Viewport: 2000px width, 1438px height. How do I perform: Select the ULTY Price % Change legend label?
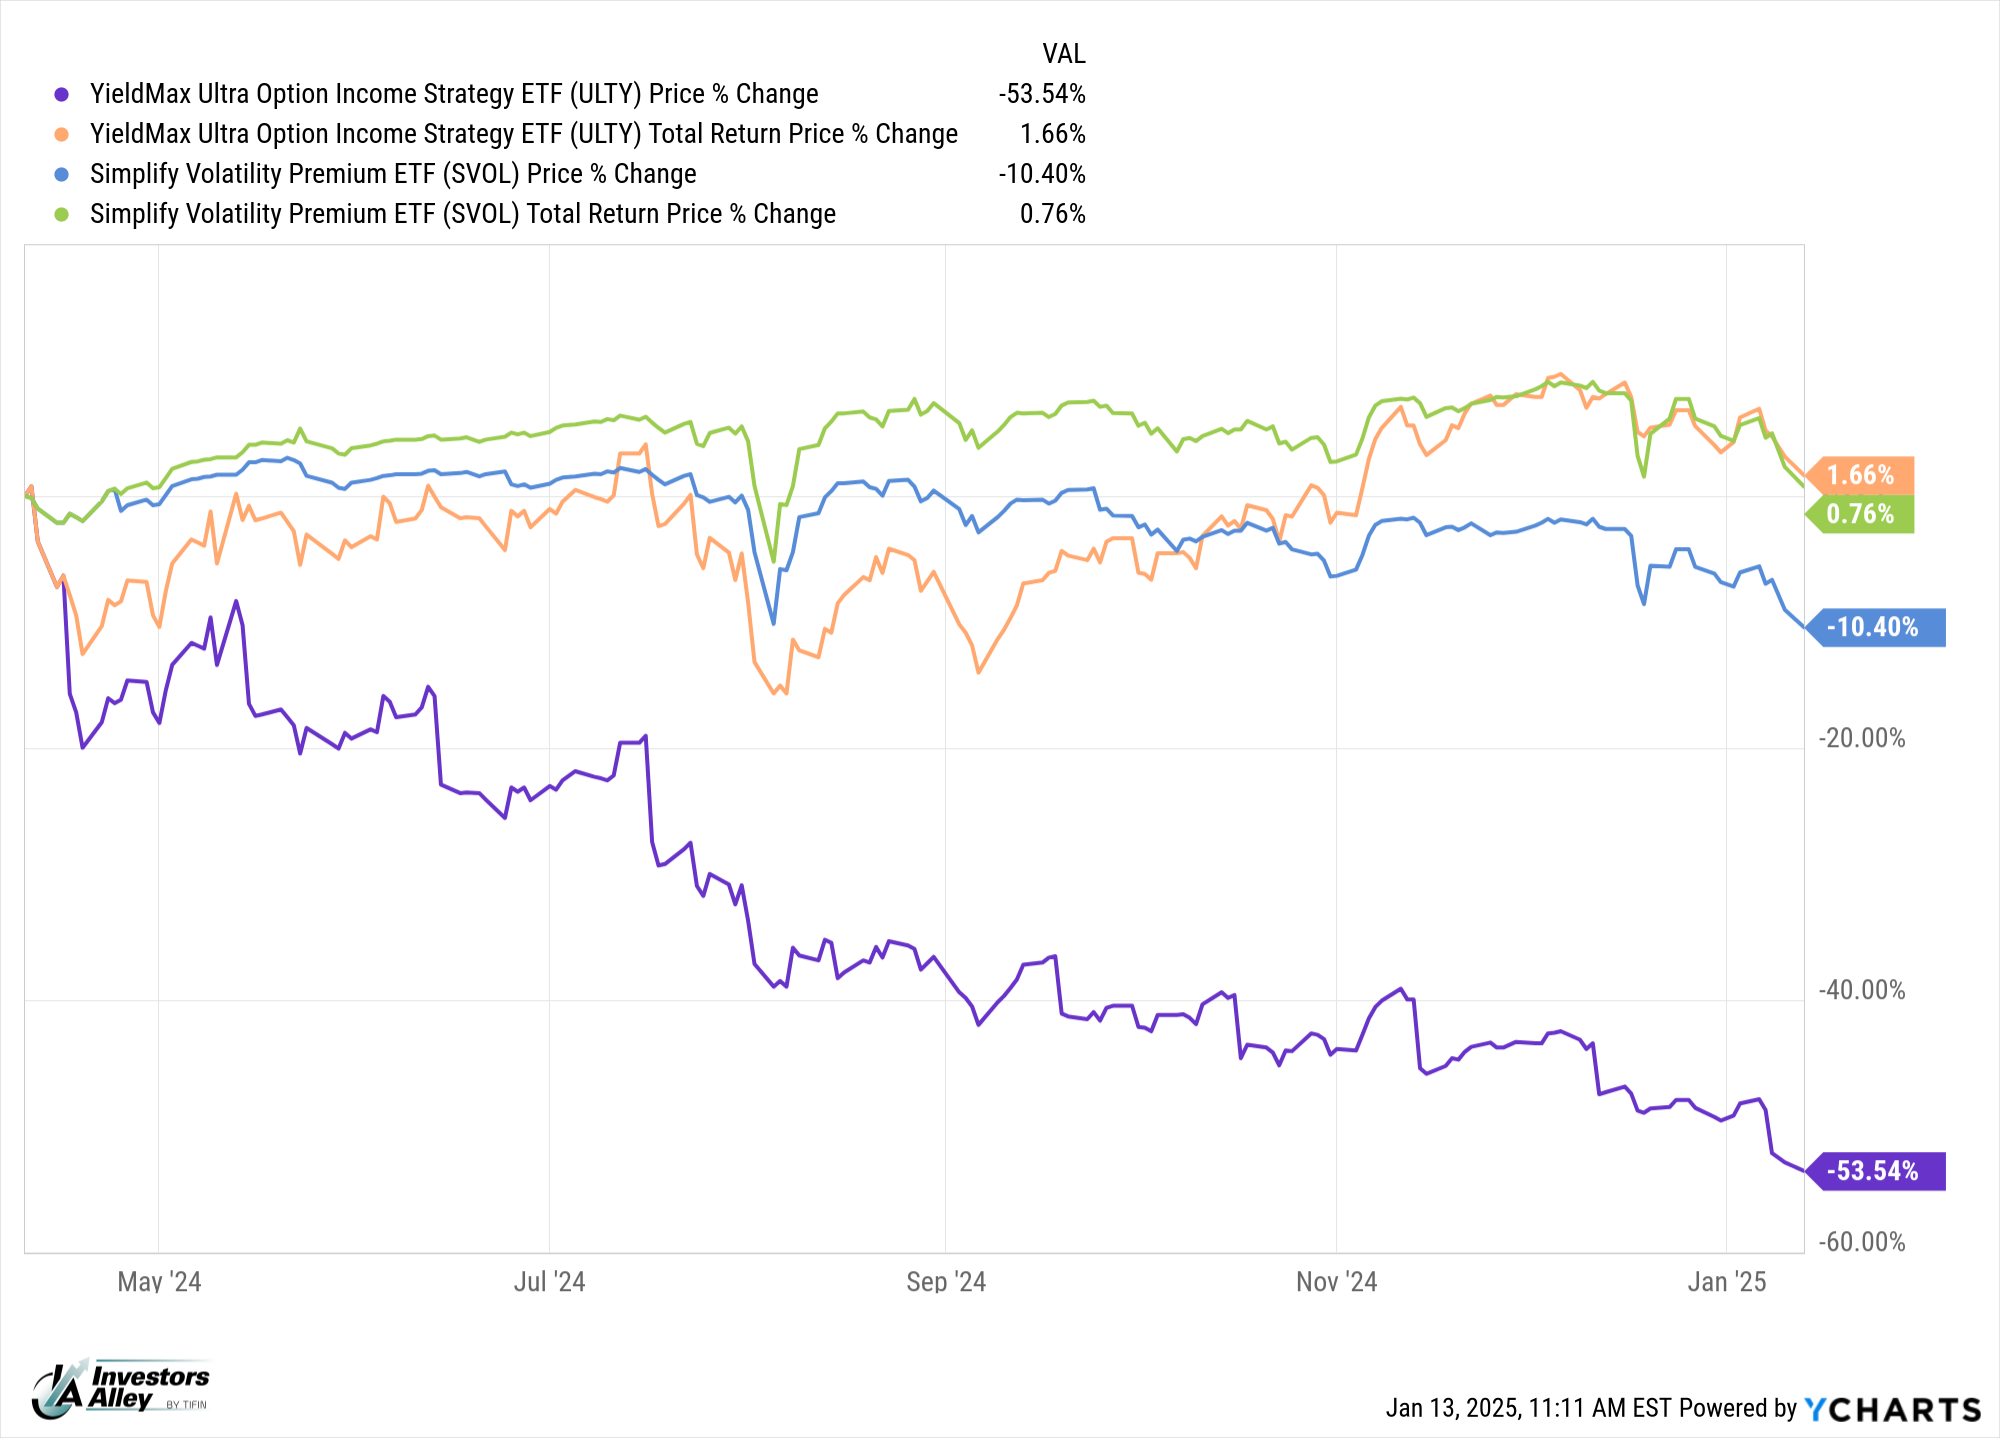(x=454, y=94)
